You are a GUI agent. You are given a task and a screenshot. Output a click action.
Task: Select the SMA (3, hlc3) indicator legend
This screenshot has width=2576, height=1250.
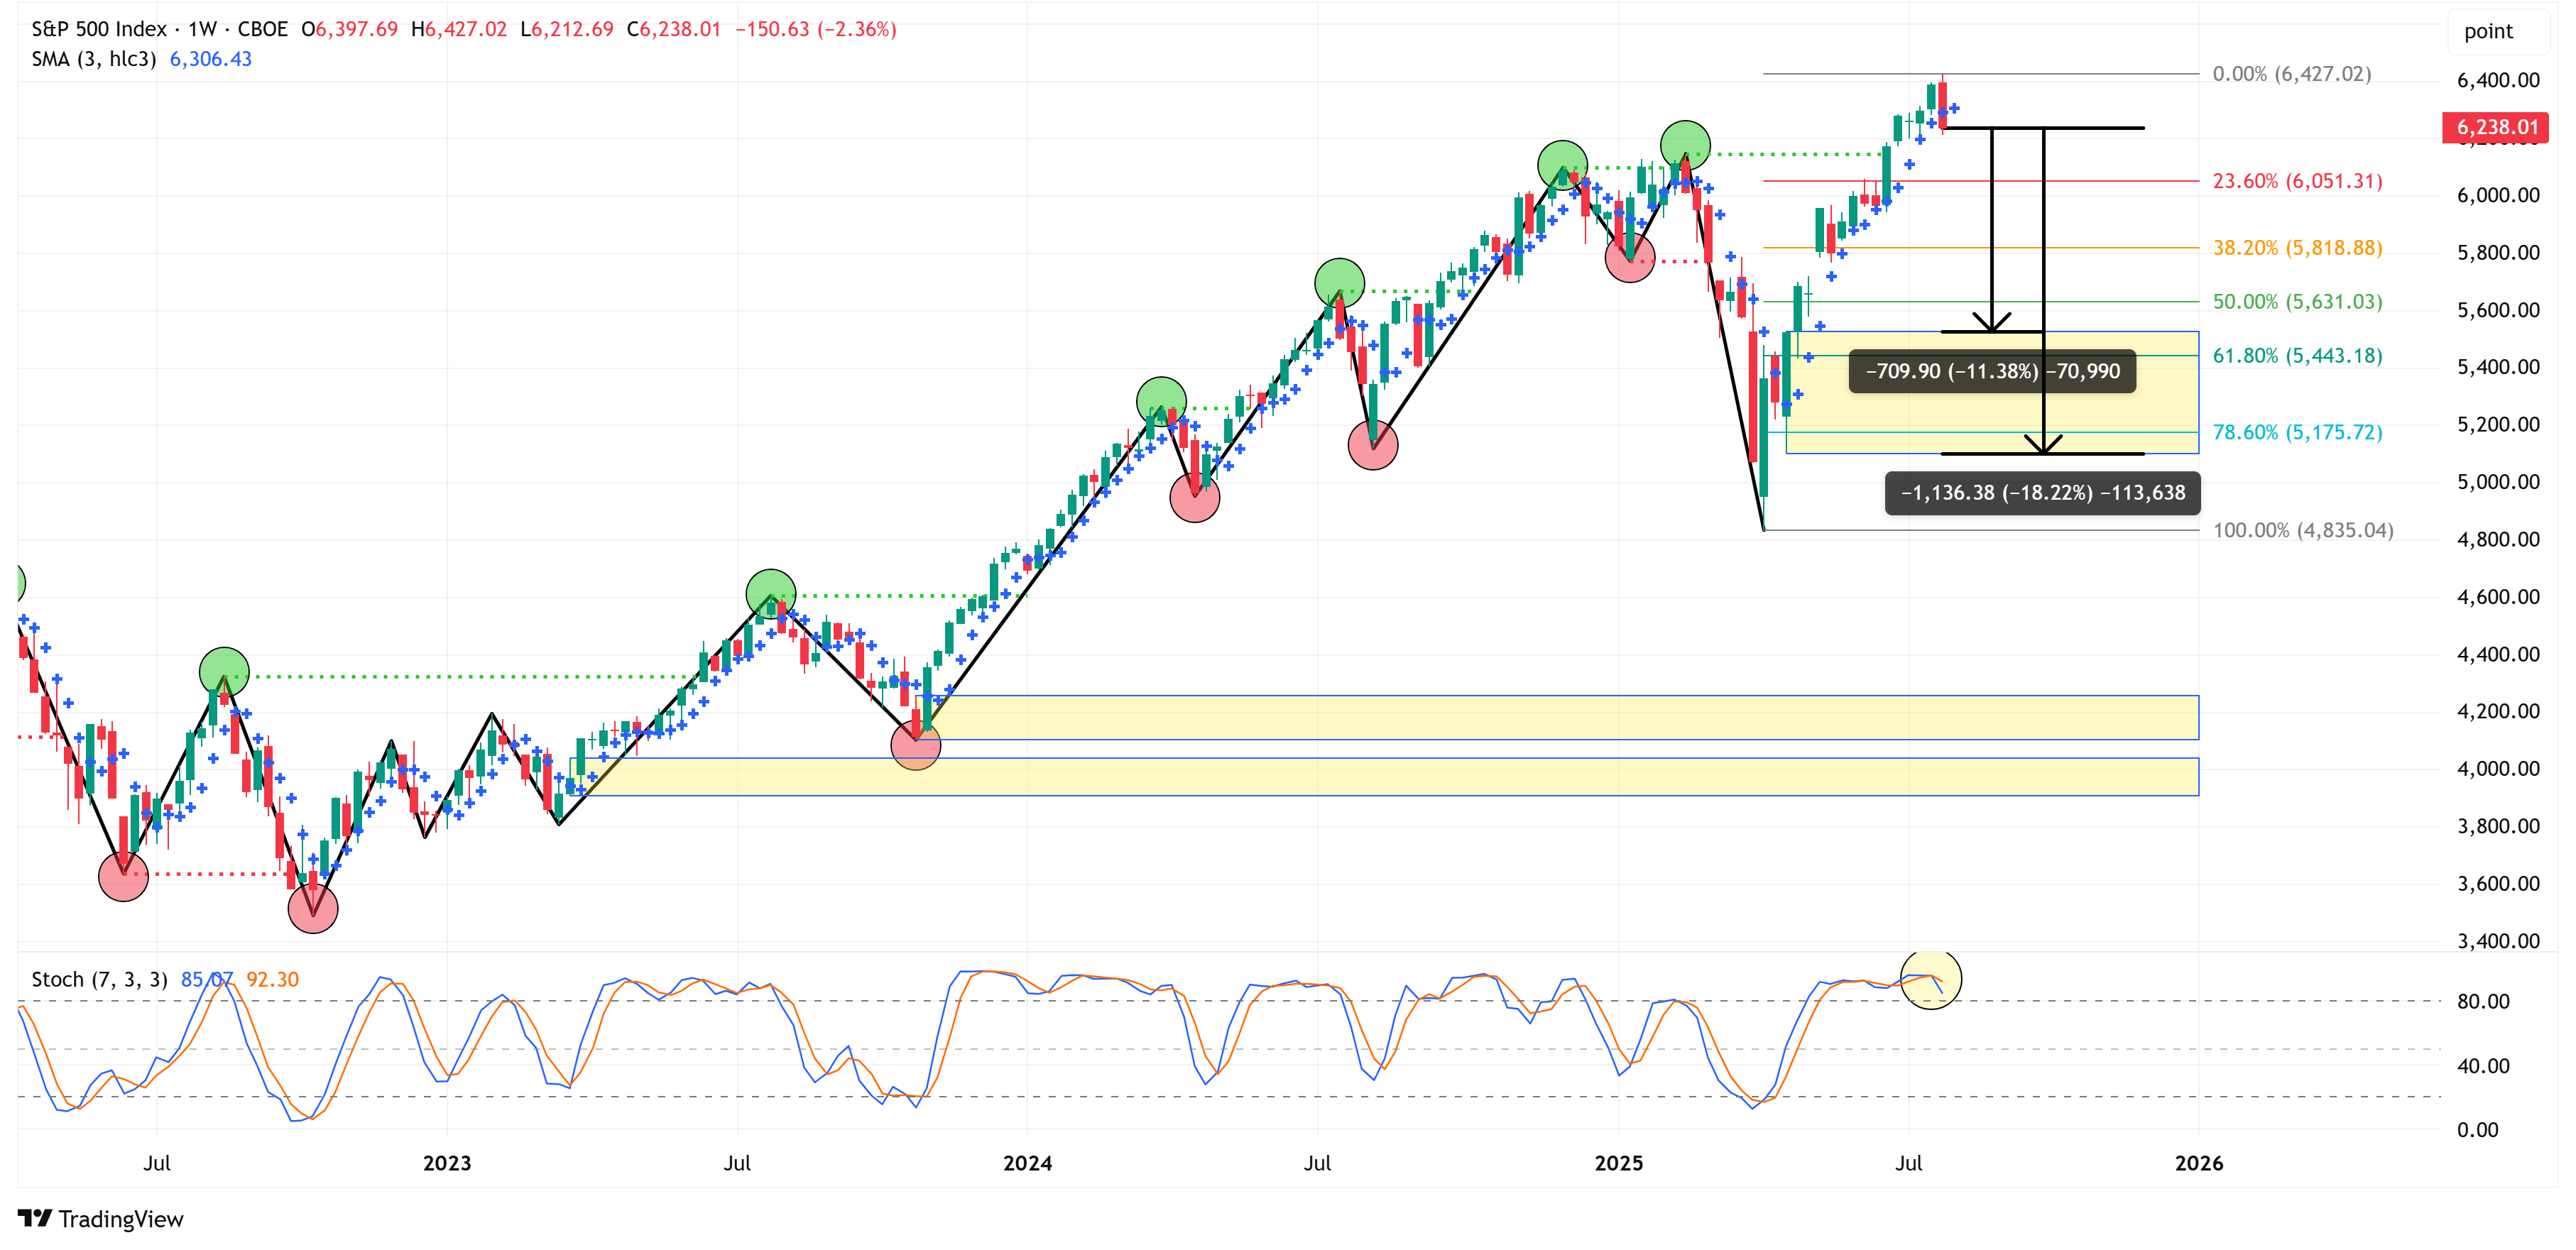(93, 59)
